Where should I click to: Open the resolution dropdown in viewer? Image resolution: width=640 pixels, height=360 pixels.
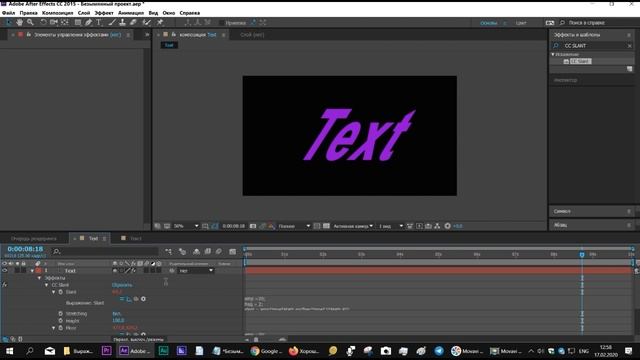294,226
